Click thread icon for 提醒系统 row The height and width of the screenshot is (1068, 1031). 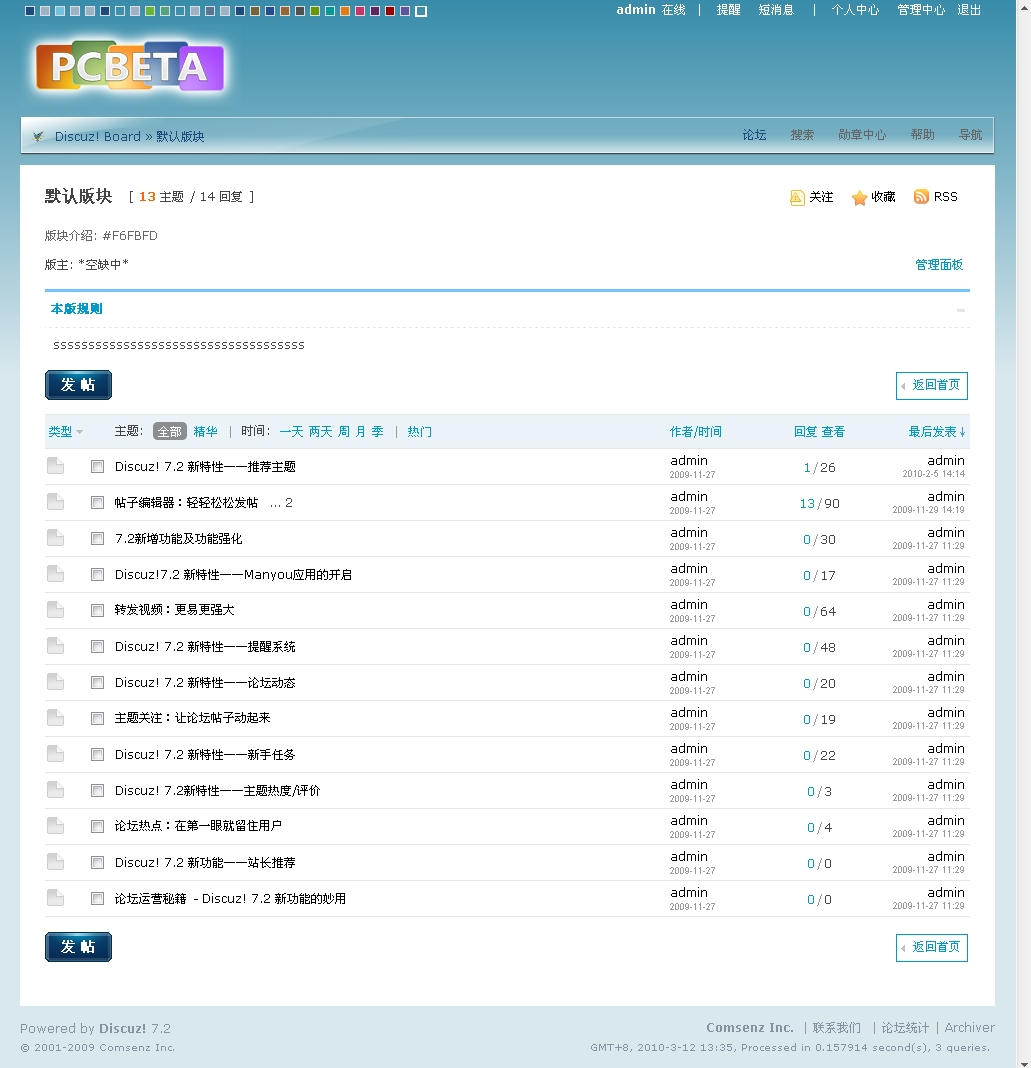(x=55, y=646)
